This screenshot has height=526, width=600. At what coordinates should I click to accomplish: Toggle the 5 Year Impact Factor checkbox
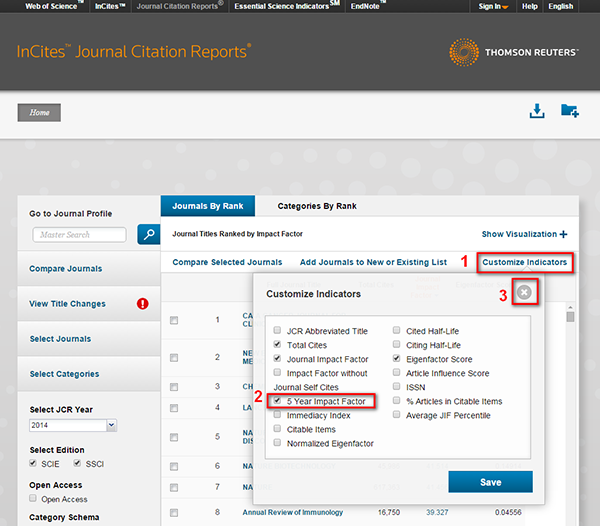click(277, 401)
